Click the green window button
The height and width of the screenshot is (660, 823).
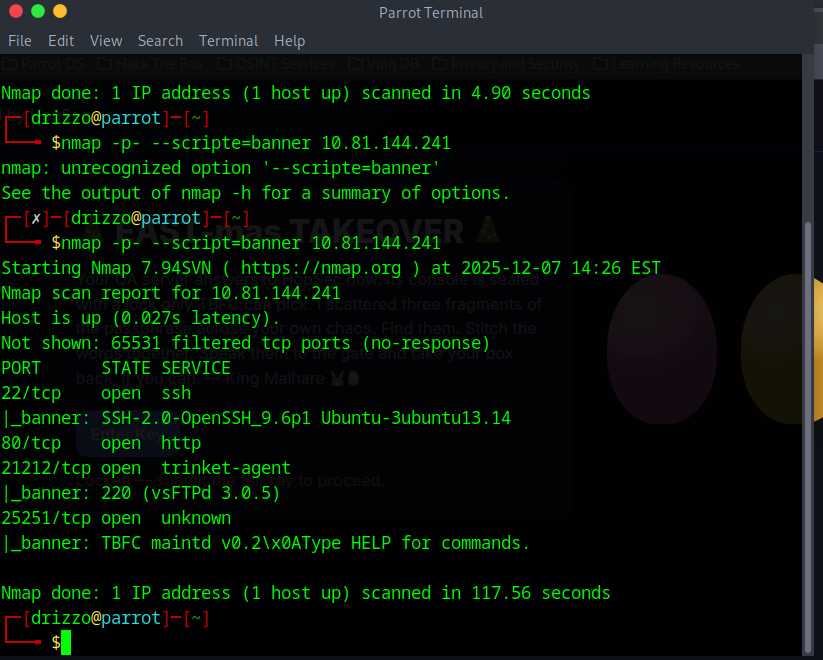(x=38, y=11)
